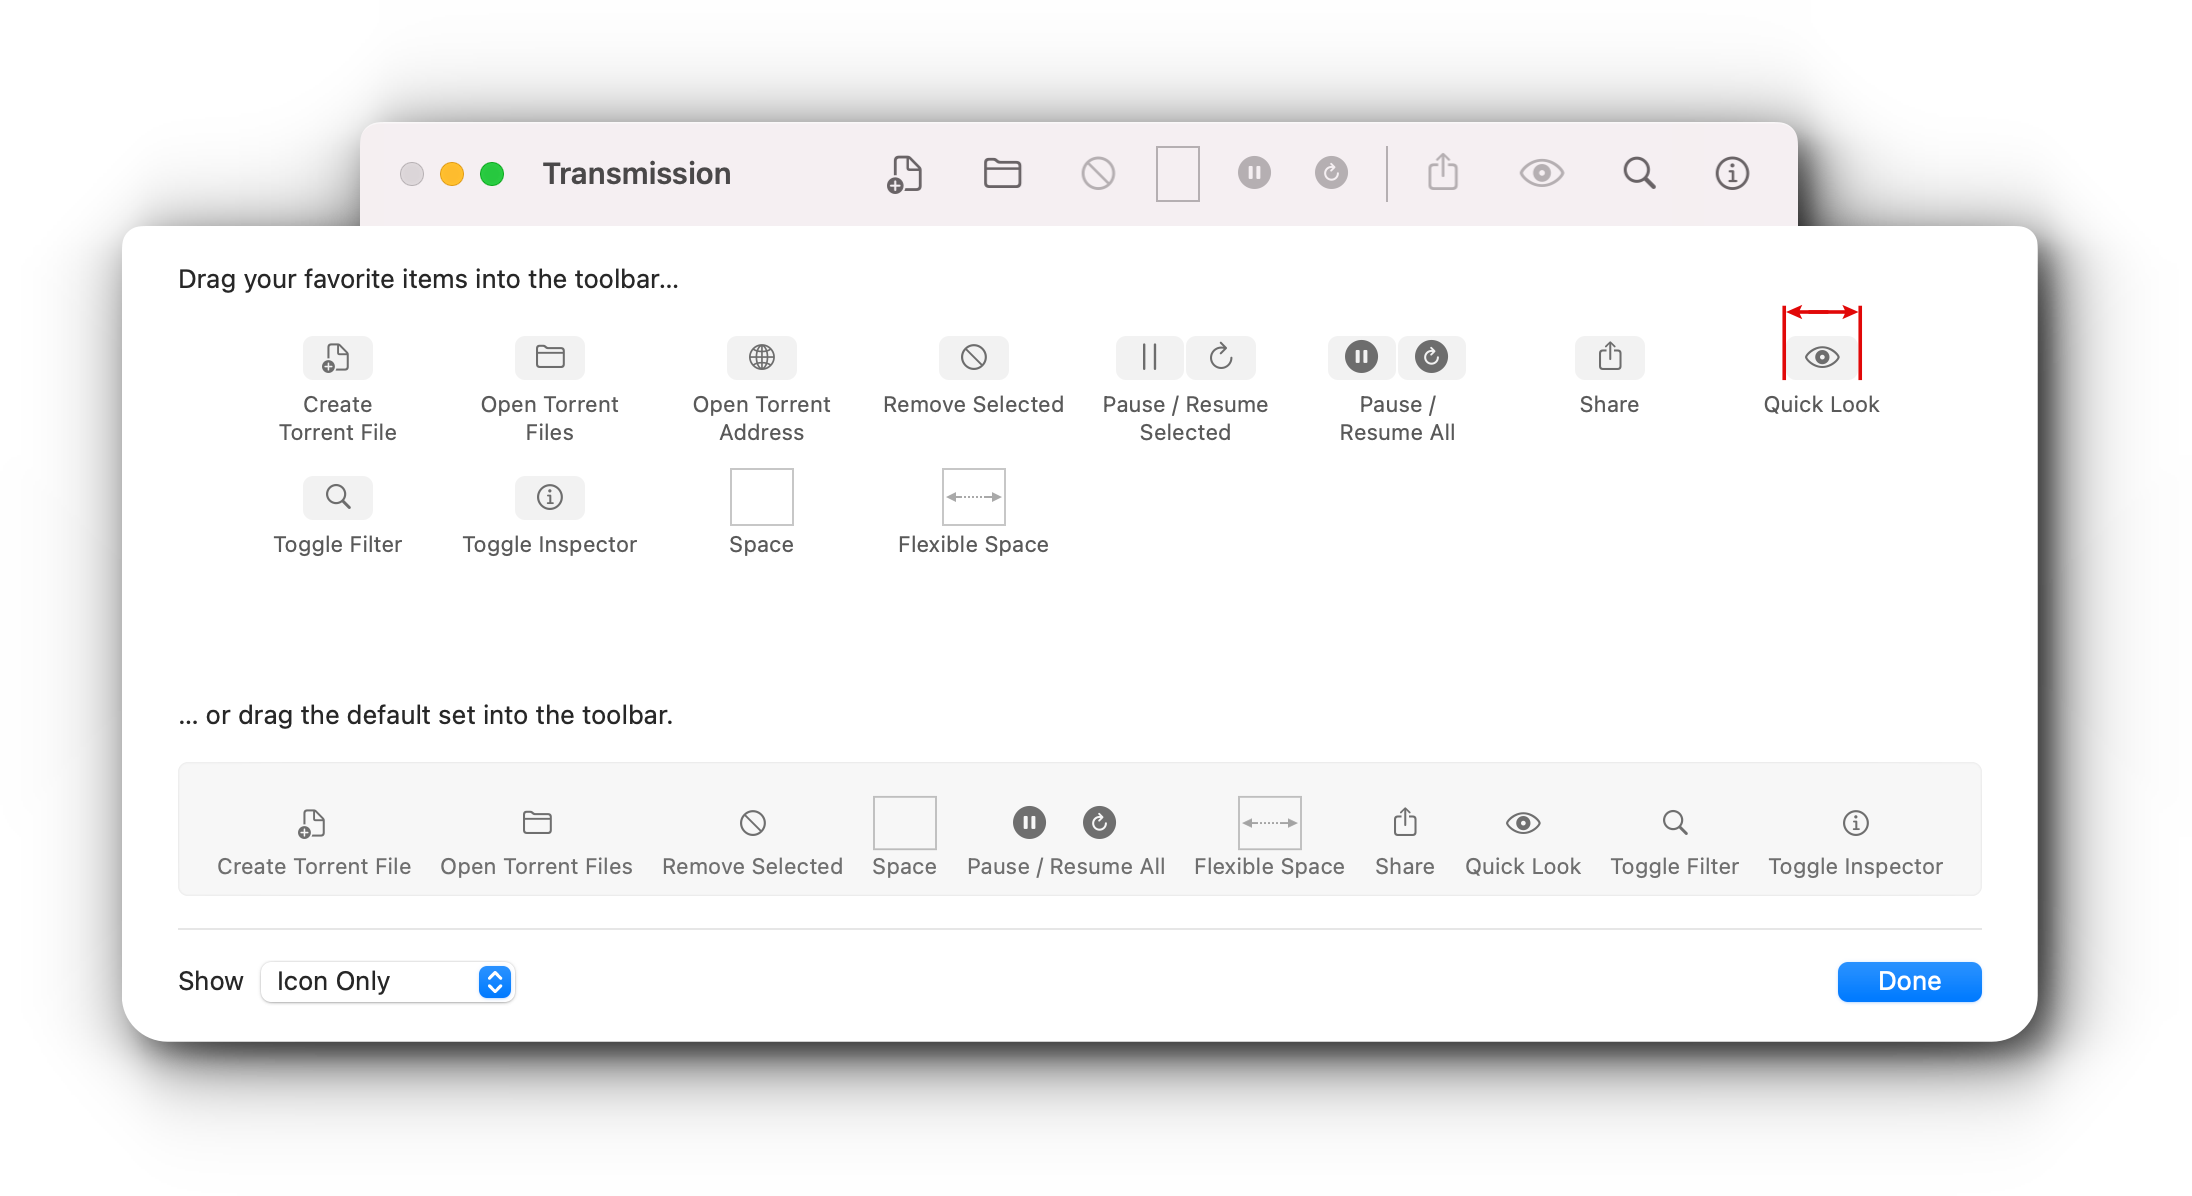Click the search icon in the Transmission toolbar

coord(1639,172)
